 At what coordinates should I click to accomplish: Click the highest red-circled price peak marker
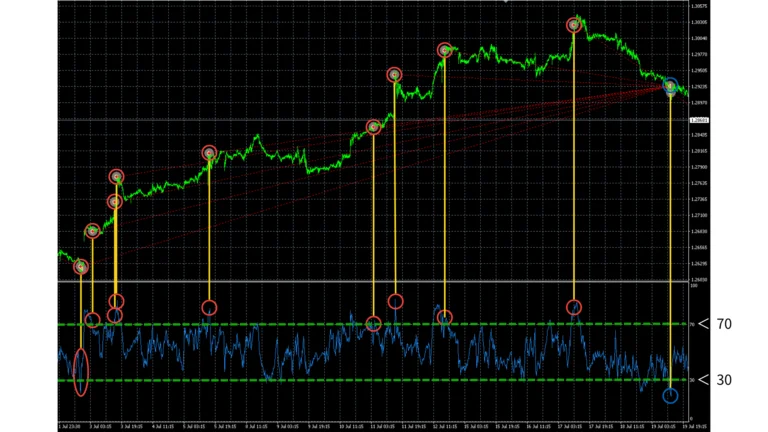[x=574, y=25]
